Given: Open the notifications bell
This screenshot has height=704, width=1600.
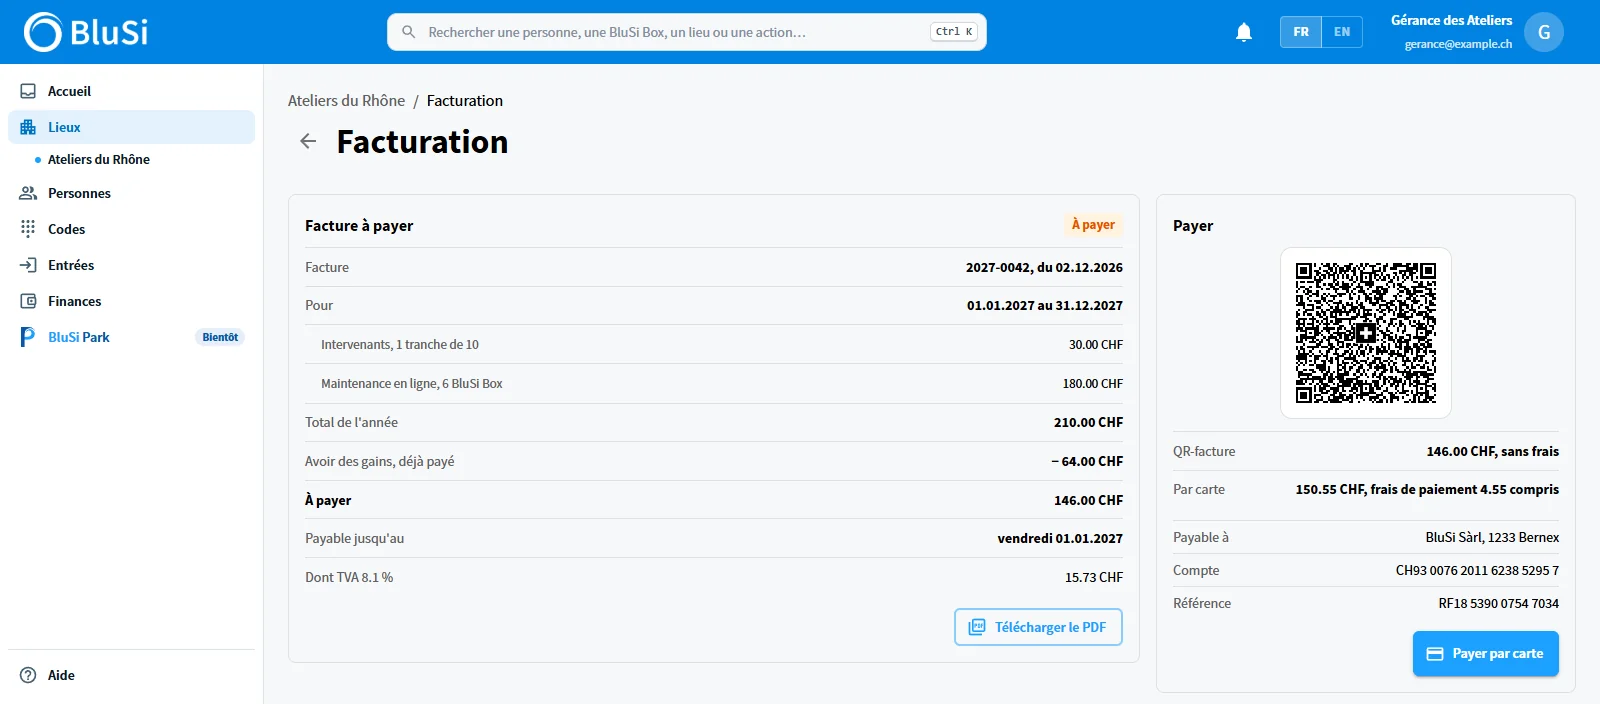Looking at the screenshot, I should [x=1244, y=32].
